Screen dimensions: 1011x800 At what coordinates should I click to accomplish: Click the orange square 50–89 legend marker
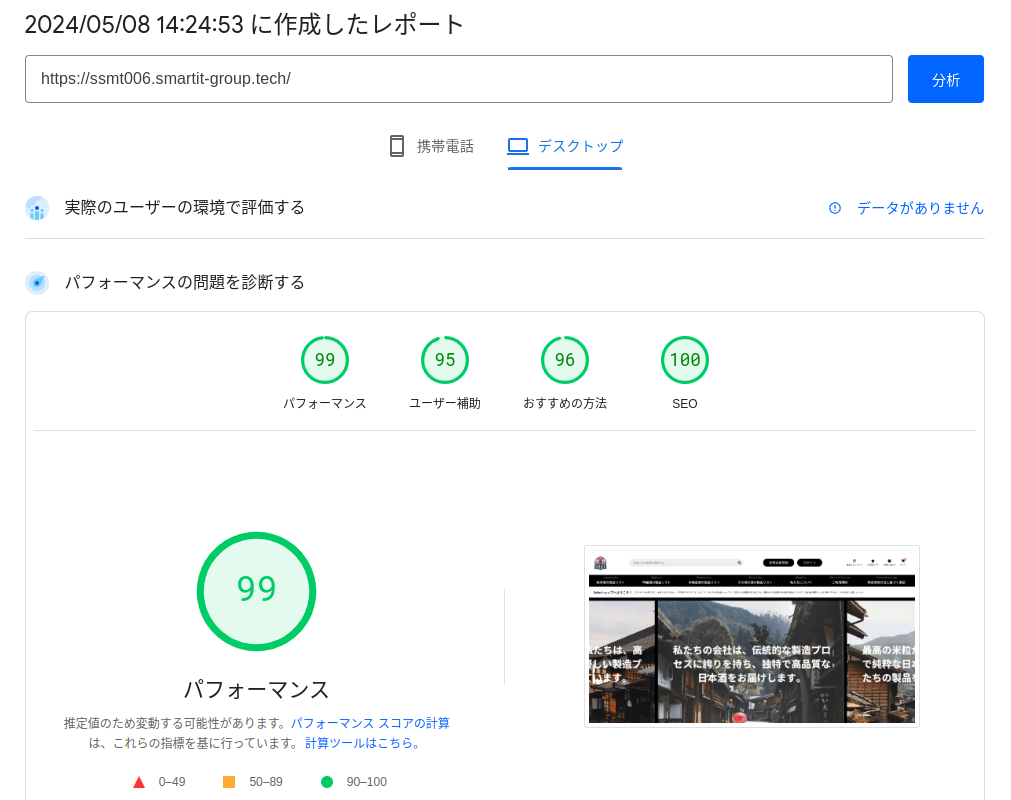coord(229,782)
